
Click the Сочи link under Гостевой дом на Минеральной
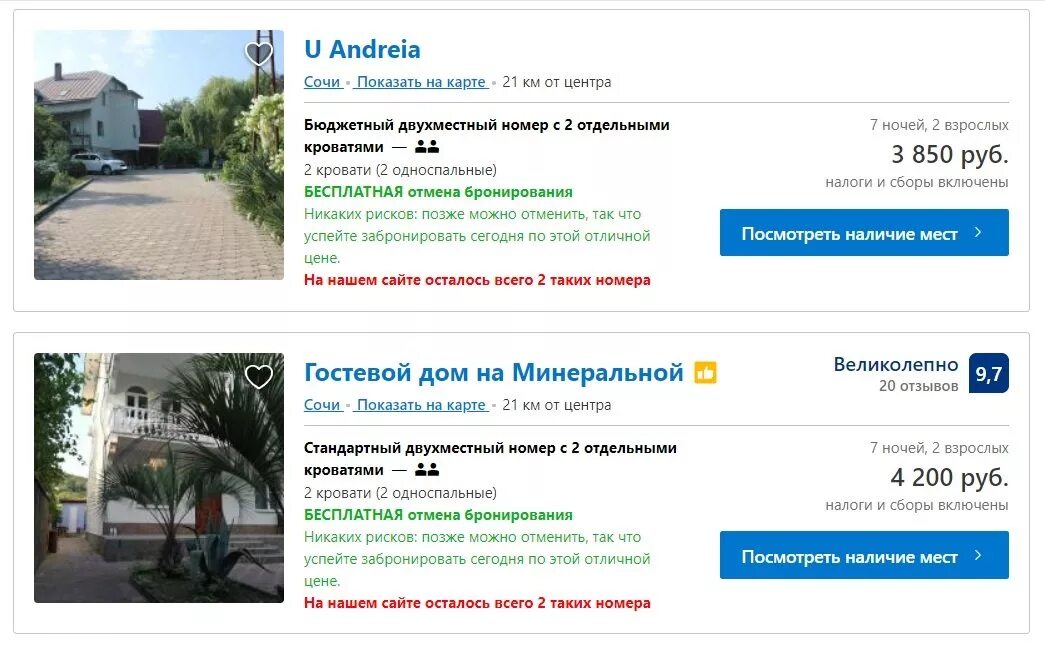[x=323, y=405]
